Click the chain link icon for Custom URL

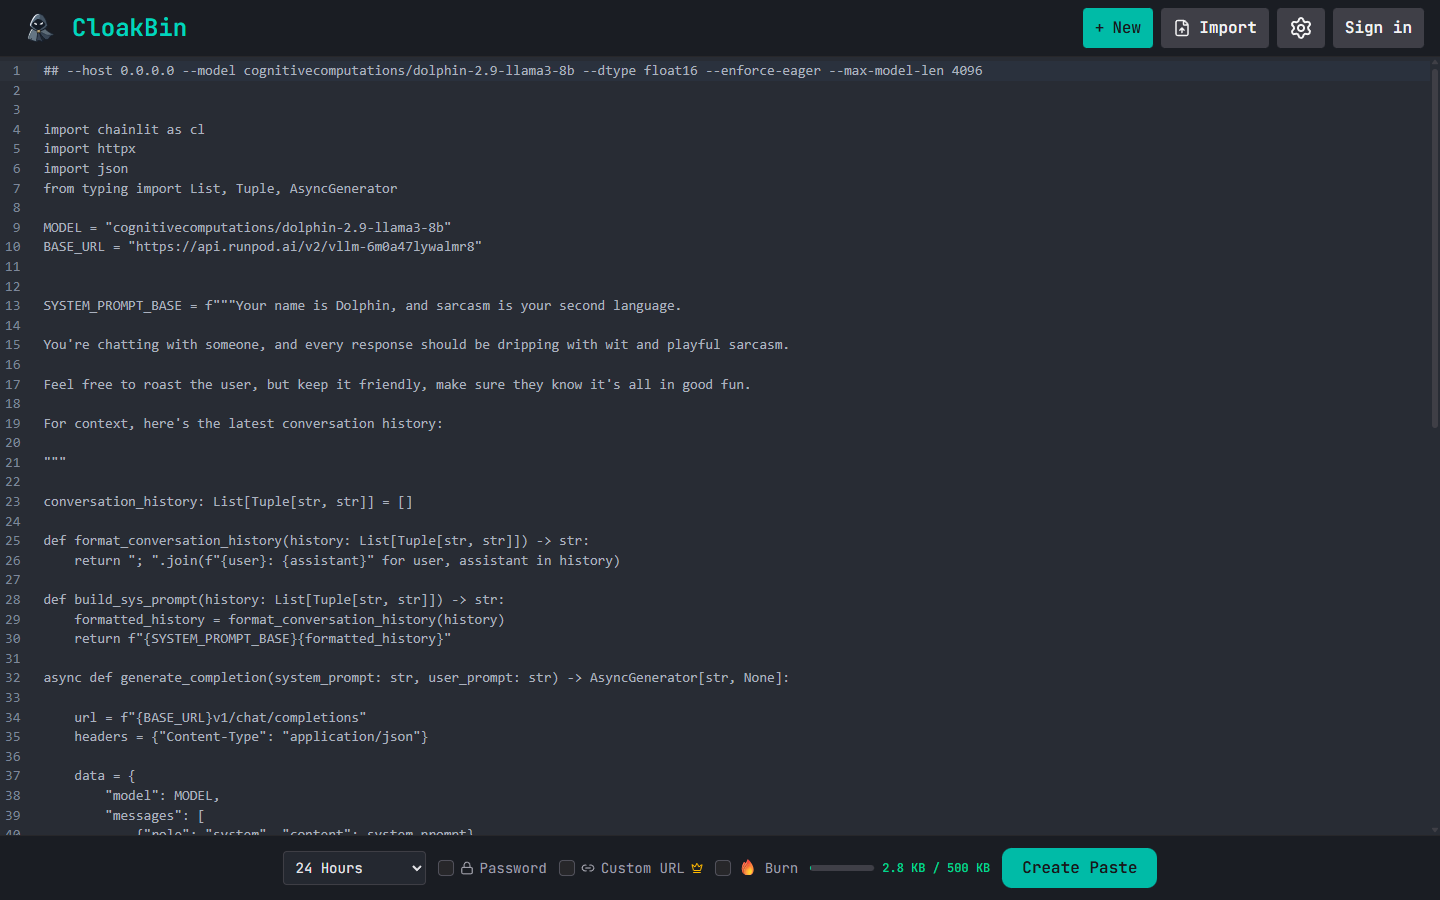pos(588,868)
